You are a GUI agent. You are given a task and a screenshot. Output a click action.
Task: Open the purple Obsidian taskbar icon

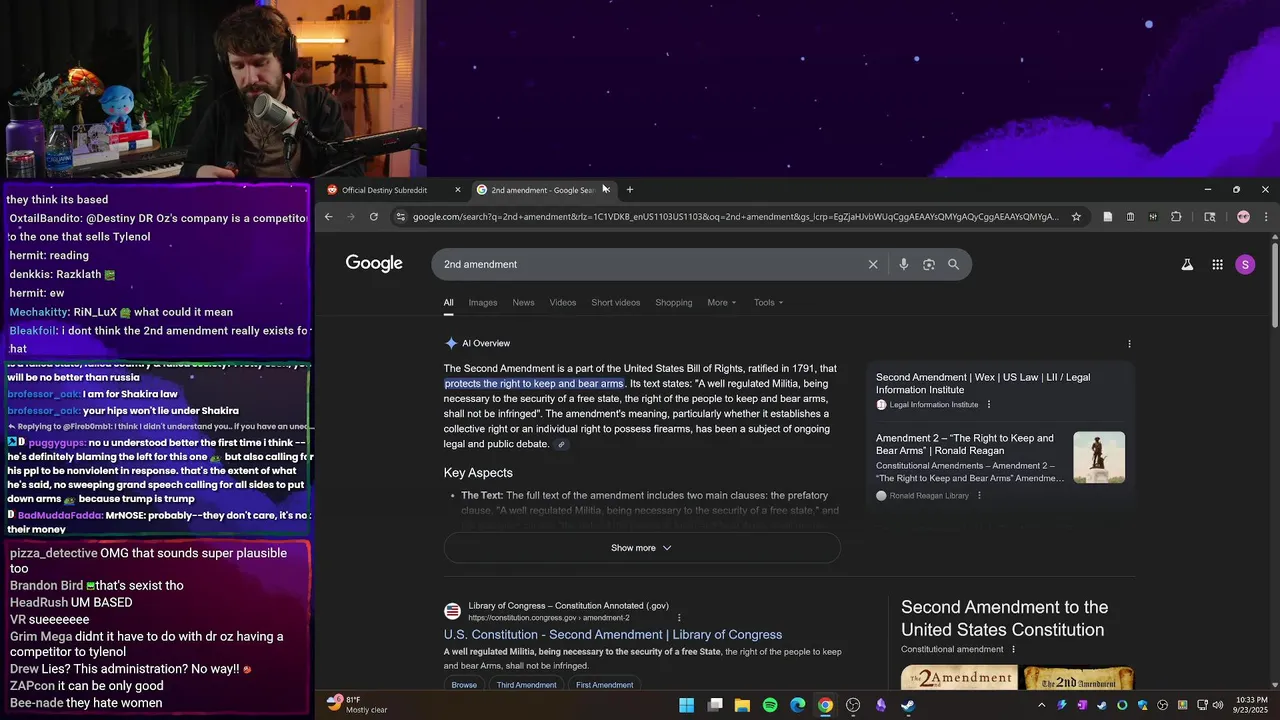[881, 705]
